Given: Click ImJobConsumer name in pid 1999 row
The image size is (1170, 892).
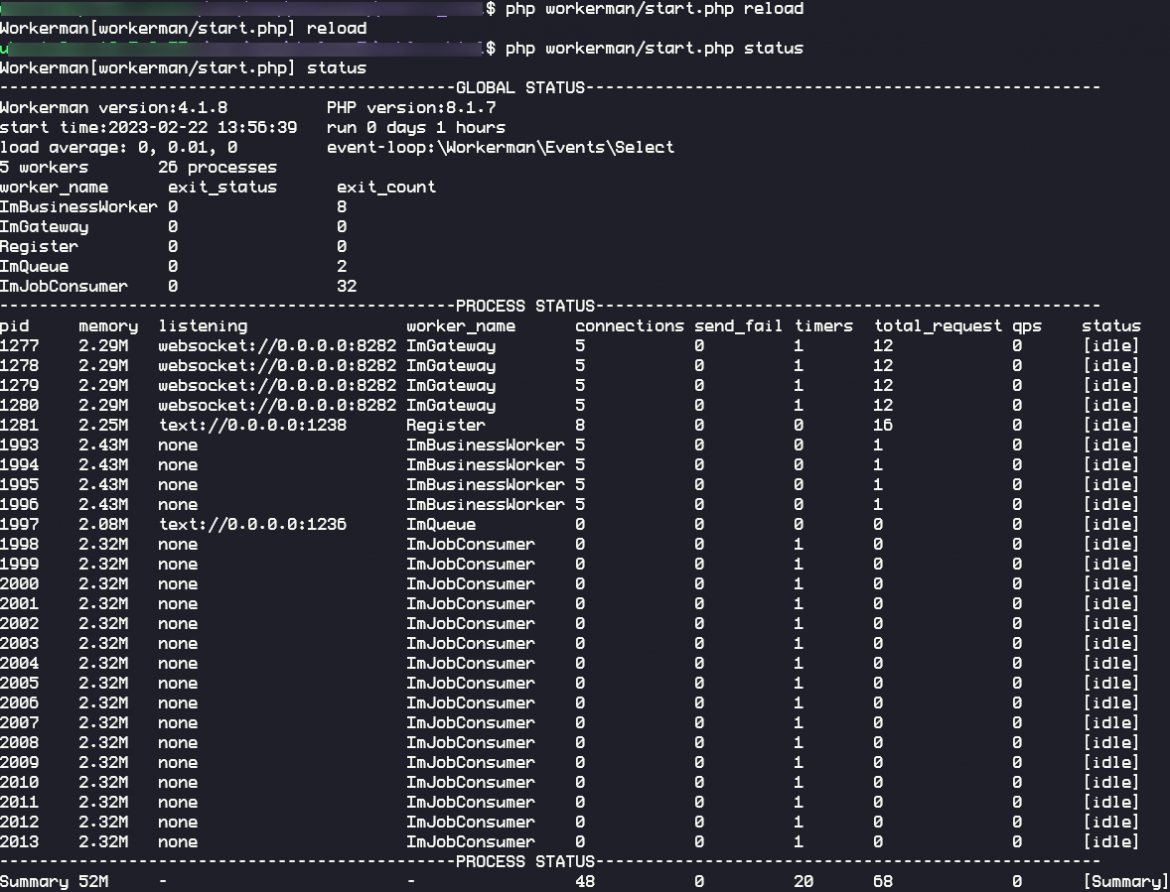Looking at the screenshot, I should pos(470,564).
